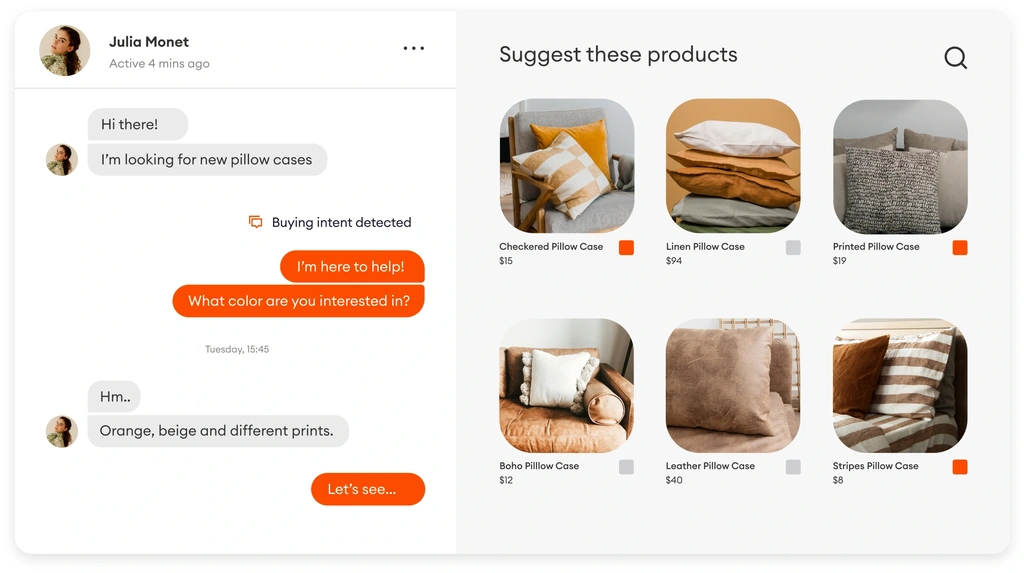The width and height of the screenshot is (1024, 573).
Task: Open the Checkered Pillow Case image
Action: (x=567, y=166)
